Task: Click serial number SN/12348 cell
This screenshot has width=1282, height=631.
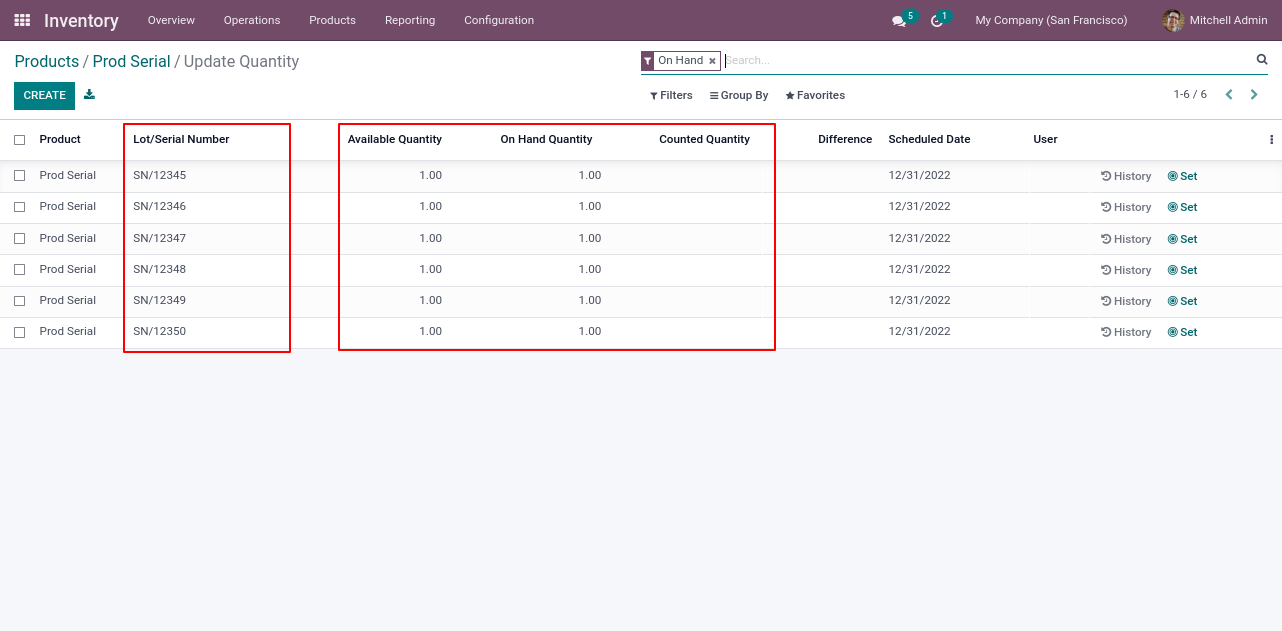Action: pos(160,270)
